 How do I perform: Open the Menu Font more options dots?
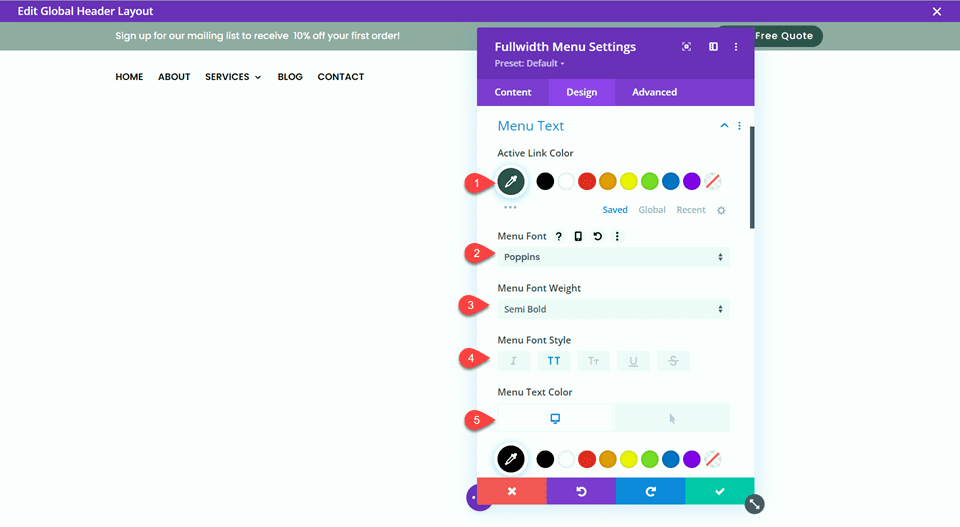(617, 236)
